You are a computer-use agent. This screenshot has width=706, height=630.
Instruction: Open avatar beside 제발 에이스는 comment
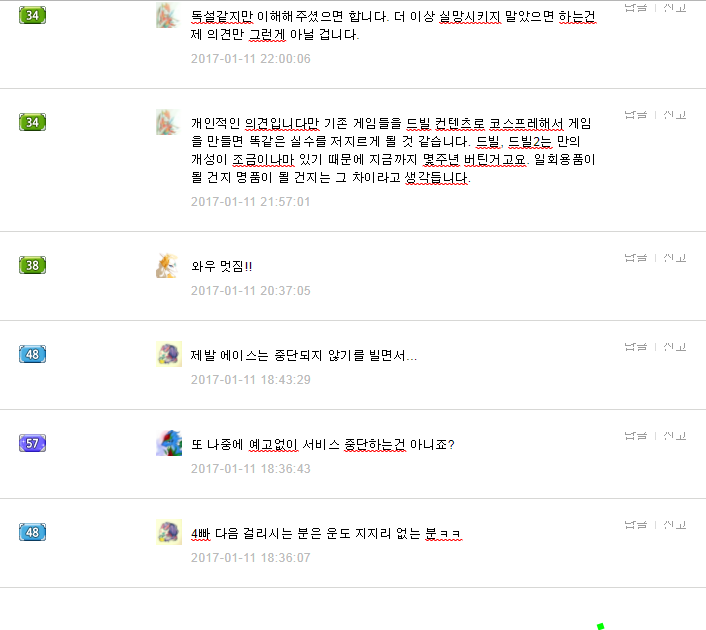coord(169,354)
